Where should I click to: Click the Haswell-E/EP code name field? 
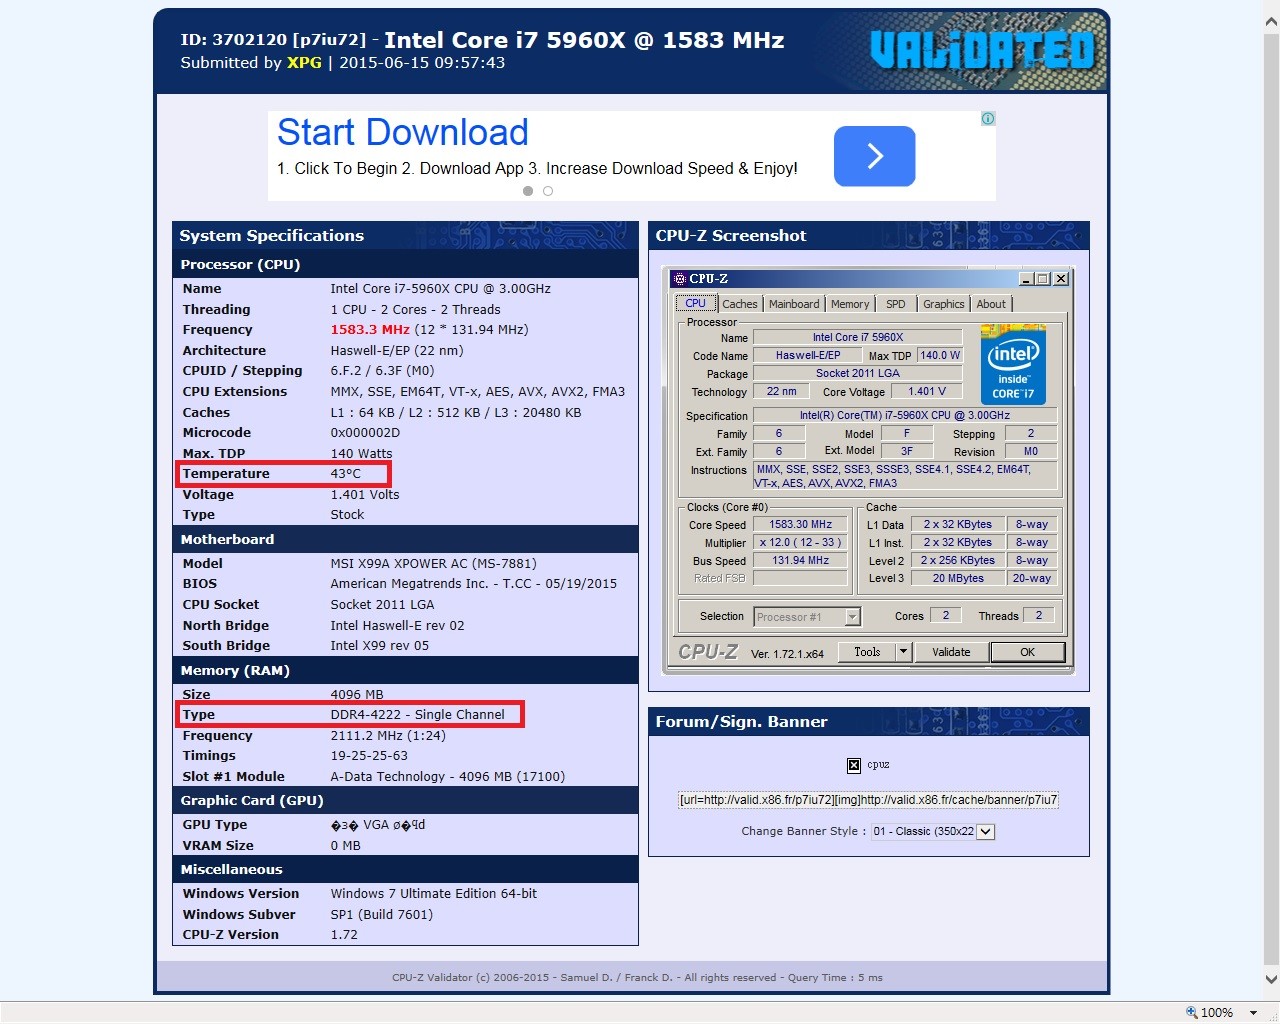pyautogui.click(x=807, y=355)
